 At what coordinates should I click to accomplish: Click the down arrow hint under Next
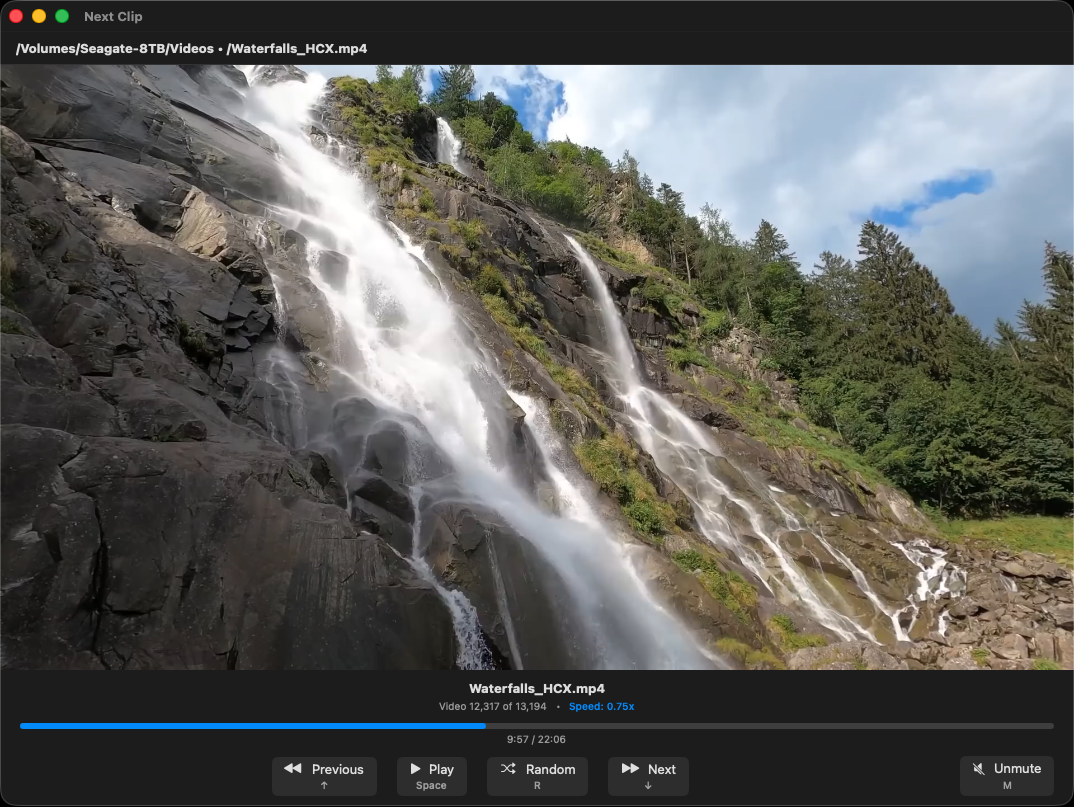click(x=648, y=786)
